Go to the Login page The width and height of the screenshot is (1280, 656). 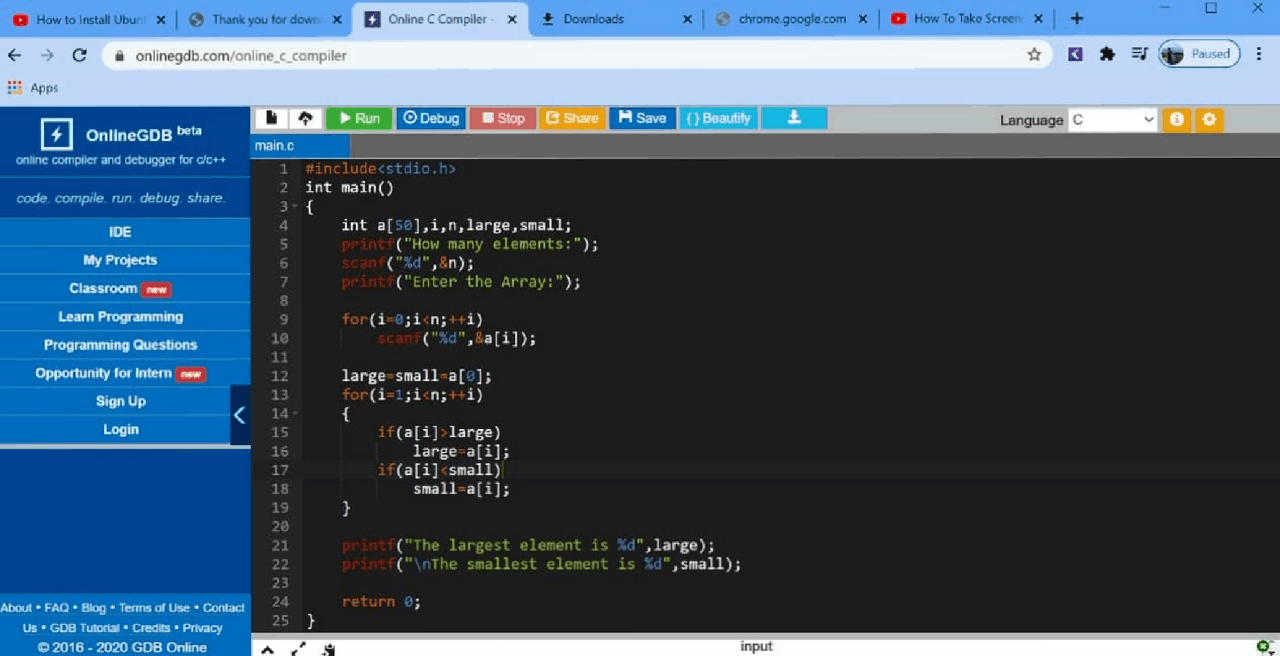coord(120,429)
